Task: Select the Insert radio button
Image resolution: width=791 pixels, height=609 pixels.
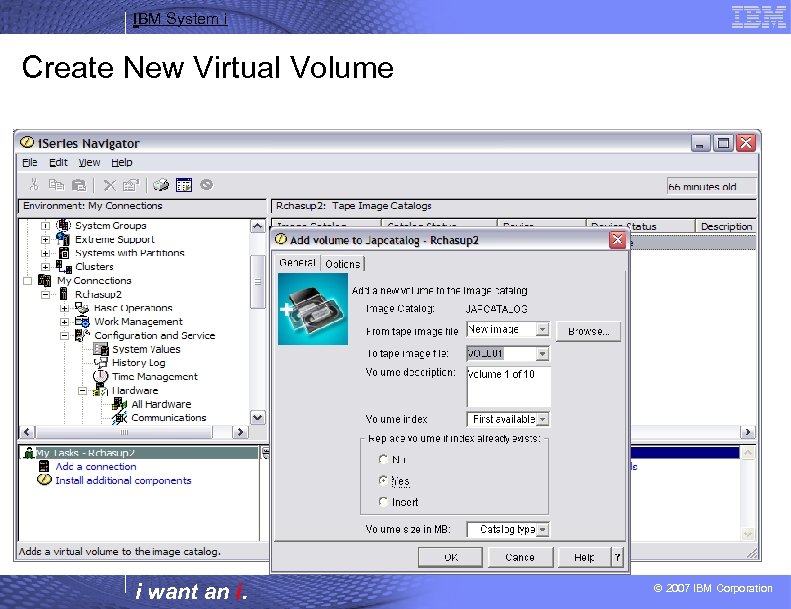Action: tap(383, 502)
